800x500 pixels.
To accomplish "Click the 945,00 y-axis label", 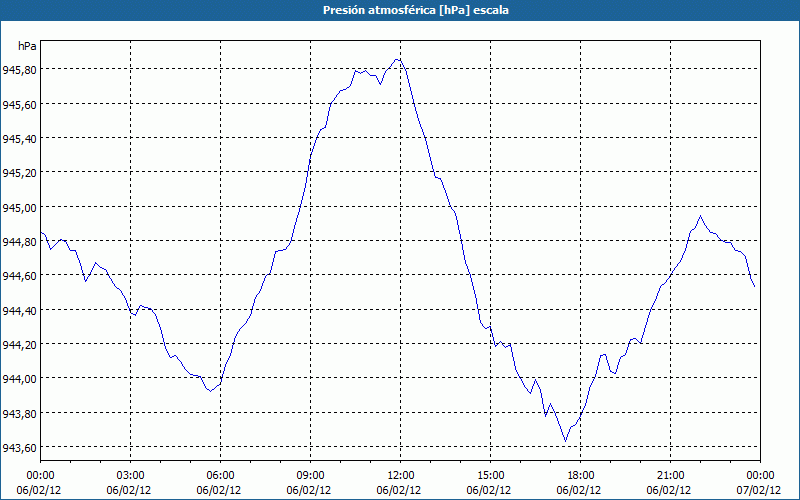I will point(19,207).
